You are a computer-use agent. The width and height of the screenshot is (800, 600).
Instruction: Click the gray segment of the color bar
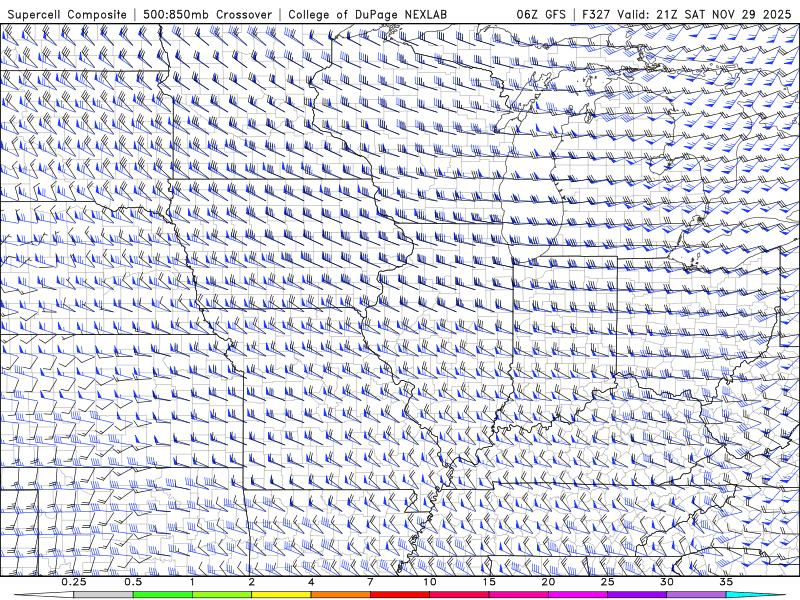coord(104,595)
